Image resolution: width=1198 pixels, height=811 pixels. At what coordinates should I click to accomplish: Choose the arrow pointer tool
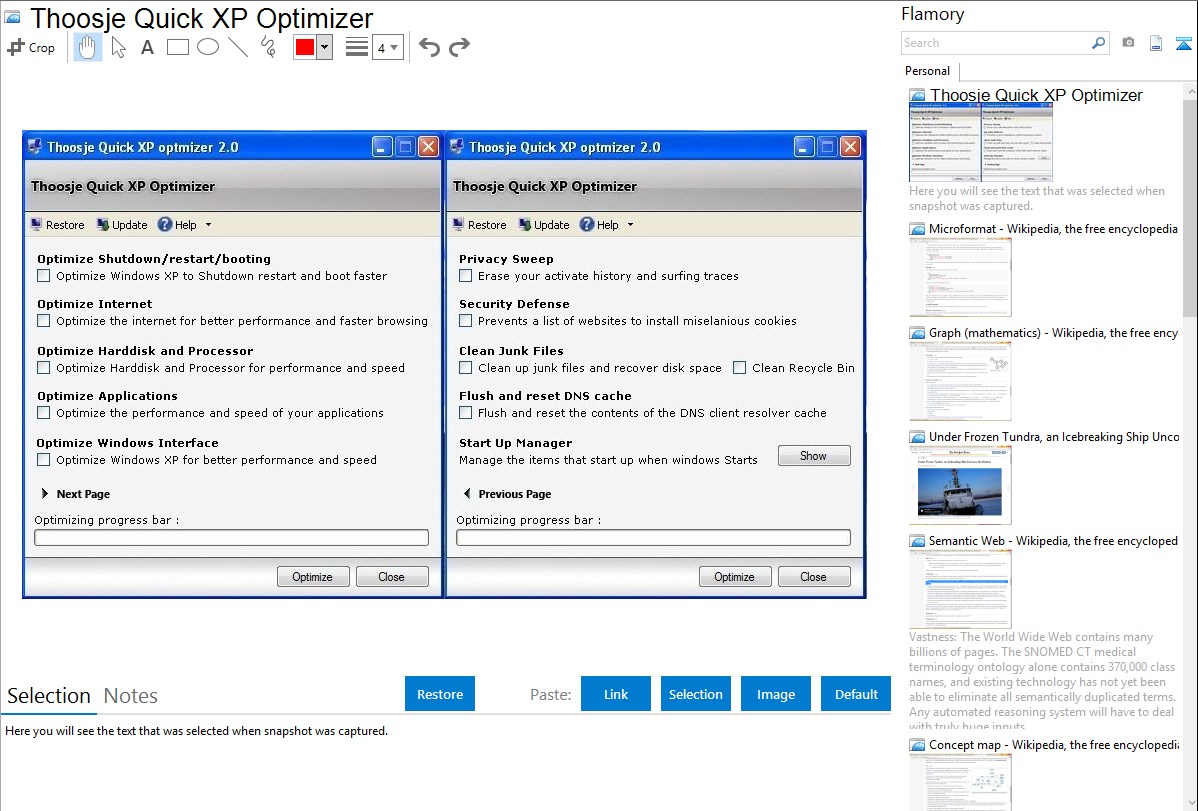[x=118, y=47]
